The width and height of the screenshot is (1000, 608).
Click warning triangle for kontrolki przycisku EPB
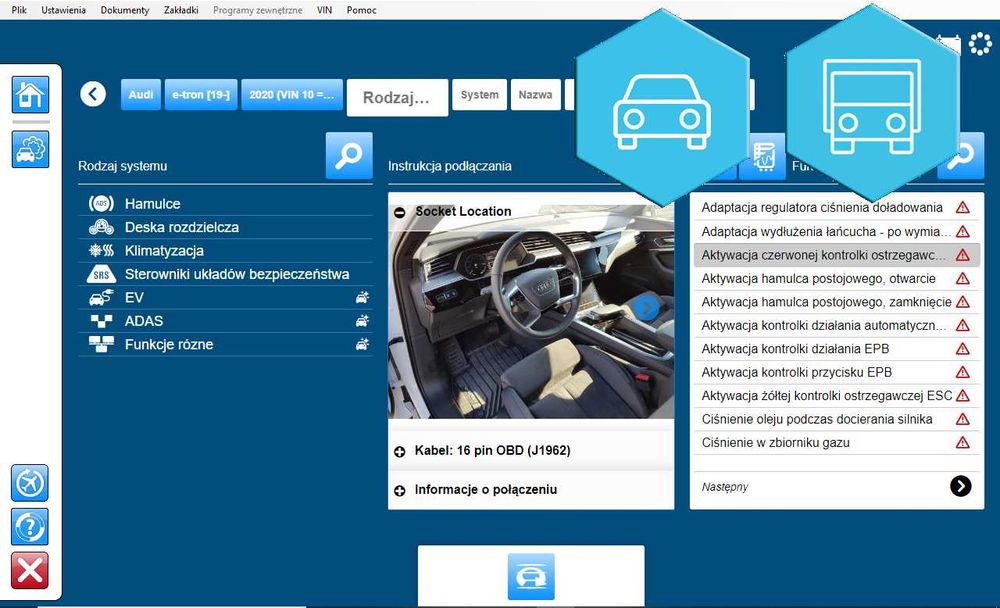click(962, 372)
